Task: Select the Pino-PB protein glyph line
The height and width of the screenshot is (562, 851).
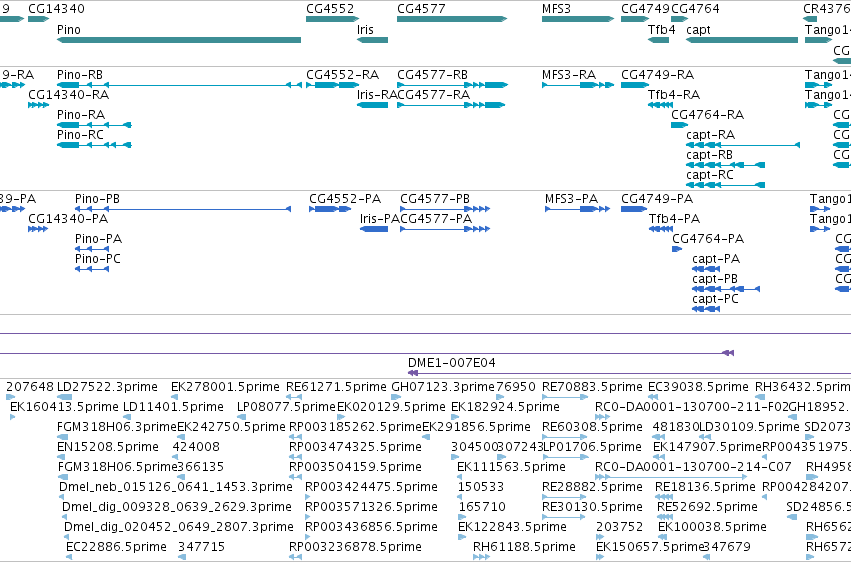Action: tap(183, 209)
